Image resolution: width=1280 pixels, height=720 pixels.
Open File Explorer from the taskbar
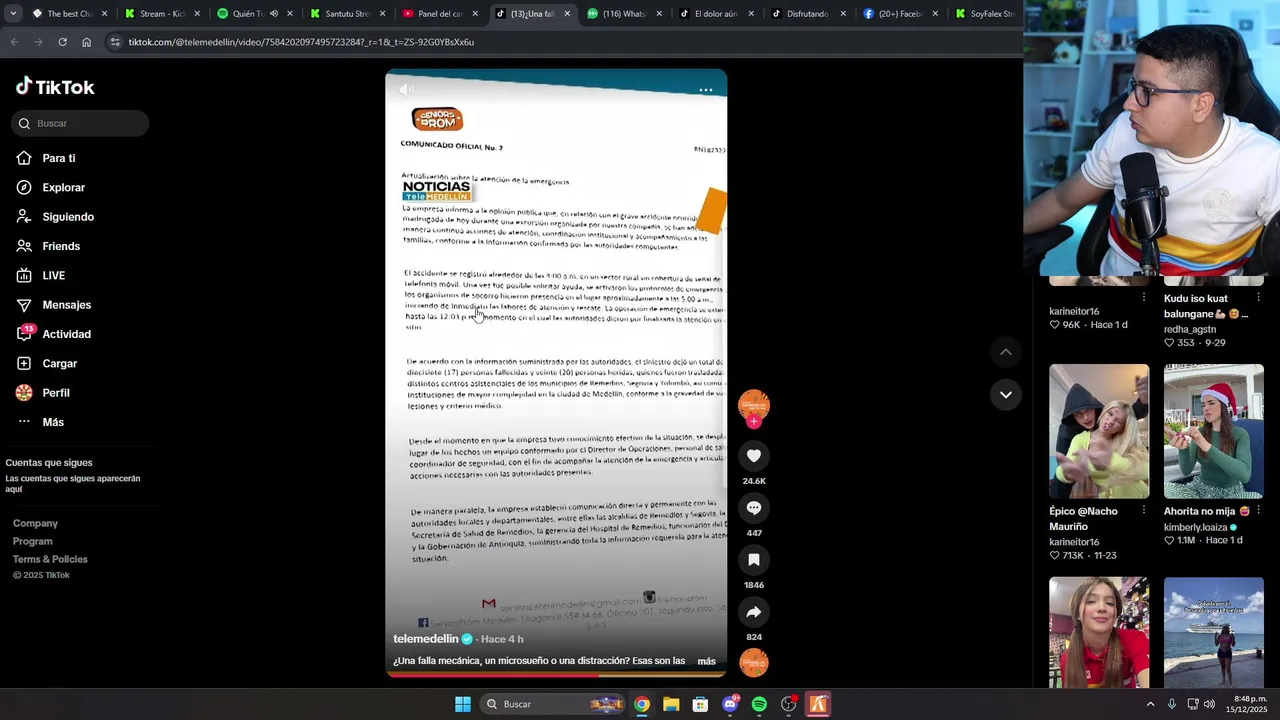(x=671, y=704)
